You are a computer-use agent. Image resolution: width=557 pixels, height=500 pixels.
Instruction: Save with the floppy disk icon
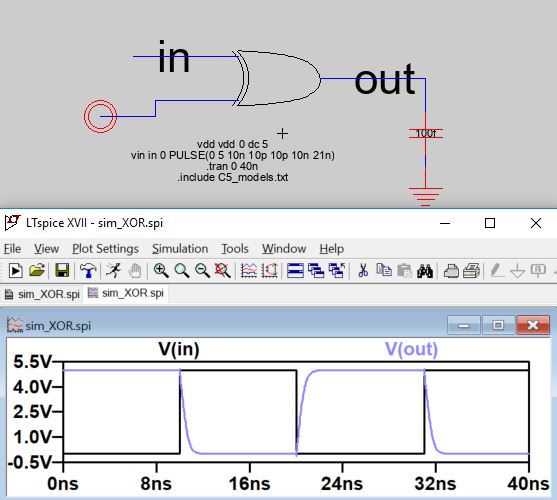pos(62,271)
